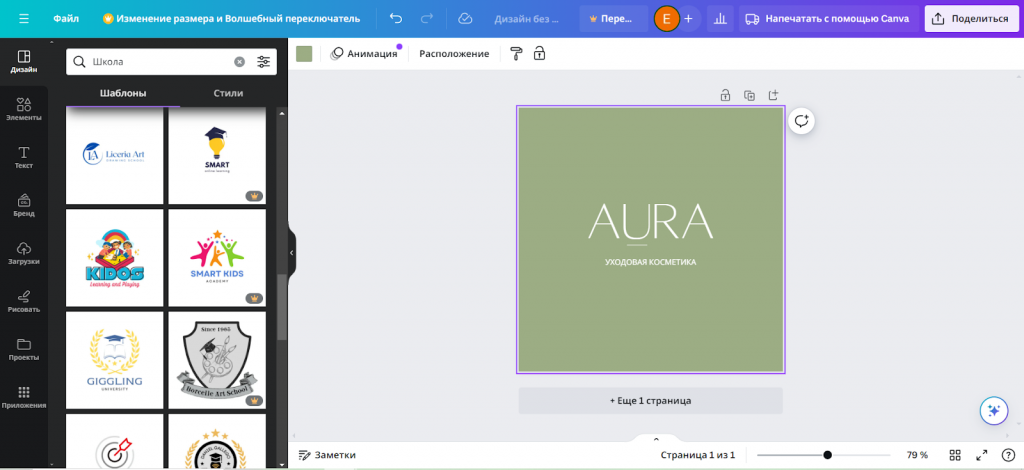Edit the design title field

tap(526, 19)
